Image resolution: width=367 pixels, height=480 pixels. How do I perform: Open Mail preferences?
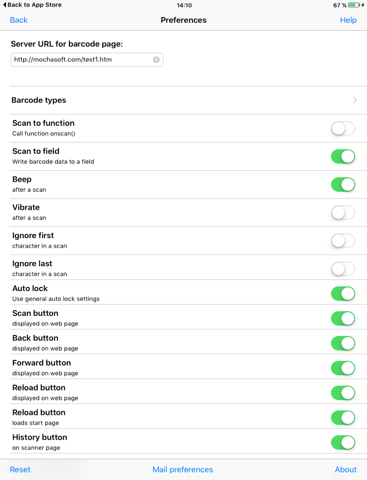pos(183,469)
